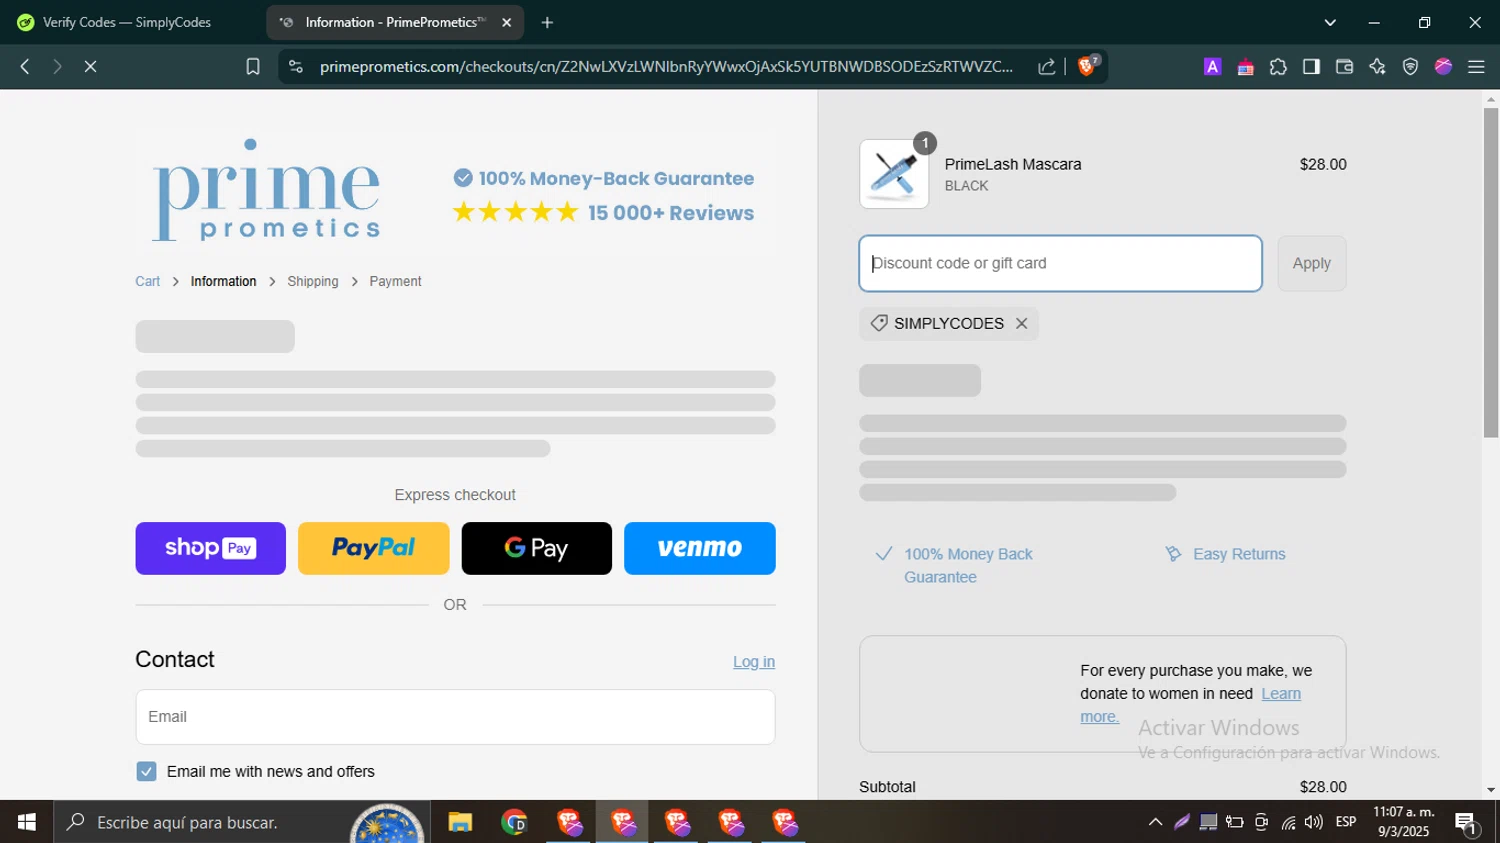Open the Wi-Fi network tray icon

click(x=1288, y=822)
